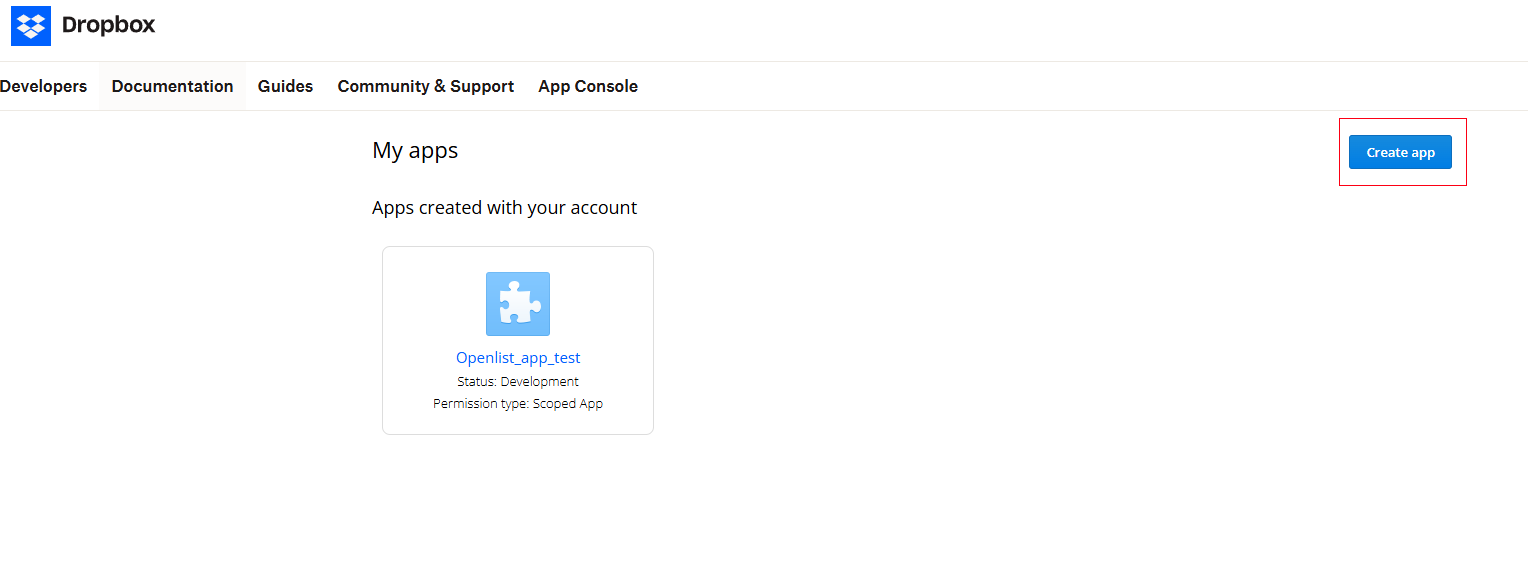Image resolution: width=1528 pixels, height=575 pixels.
Task: Click the 'Scoped App' permission value
Action: click(x=567, y=404)
